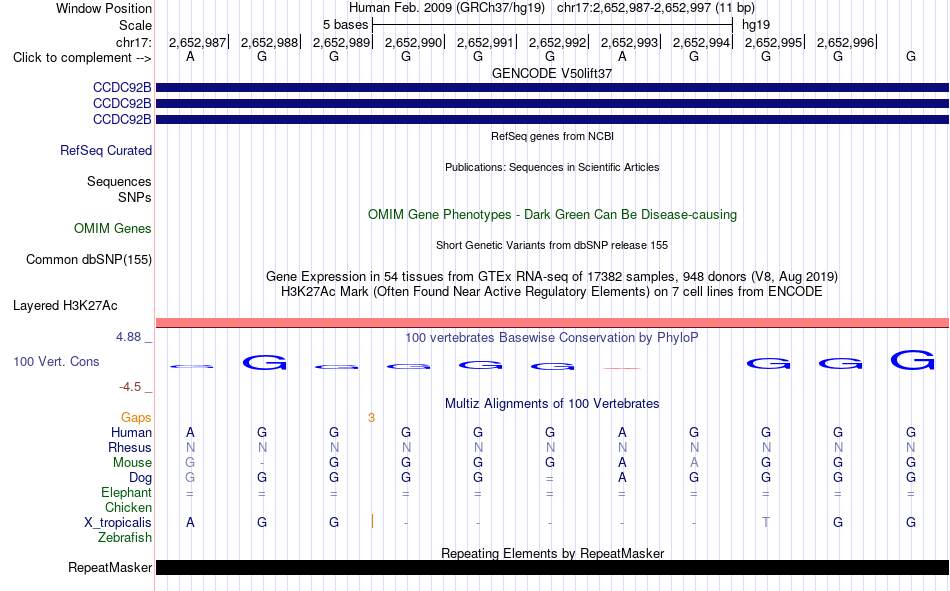Click 'Publications: Sequences in Scientific Articles' title
This screenshot has height=591, width=950.
552,167
